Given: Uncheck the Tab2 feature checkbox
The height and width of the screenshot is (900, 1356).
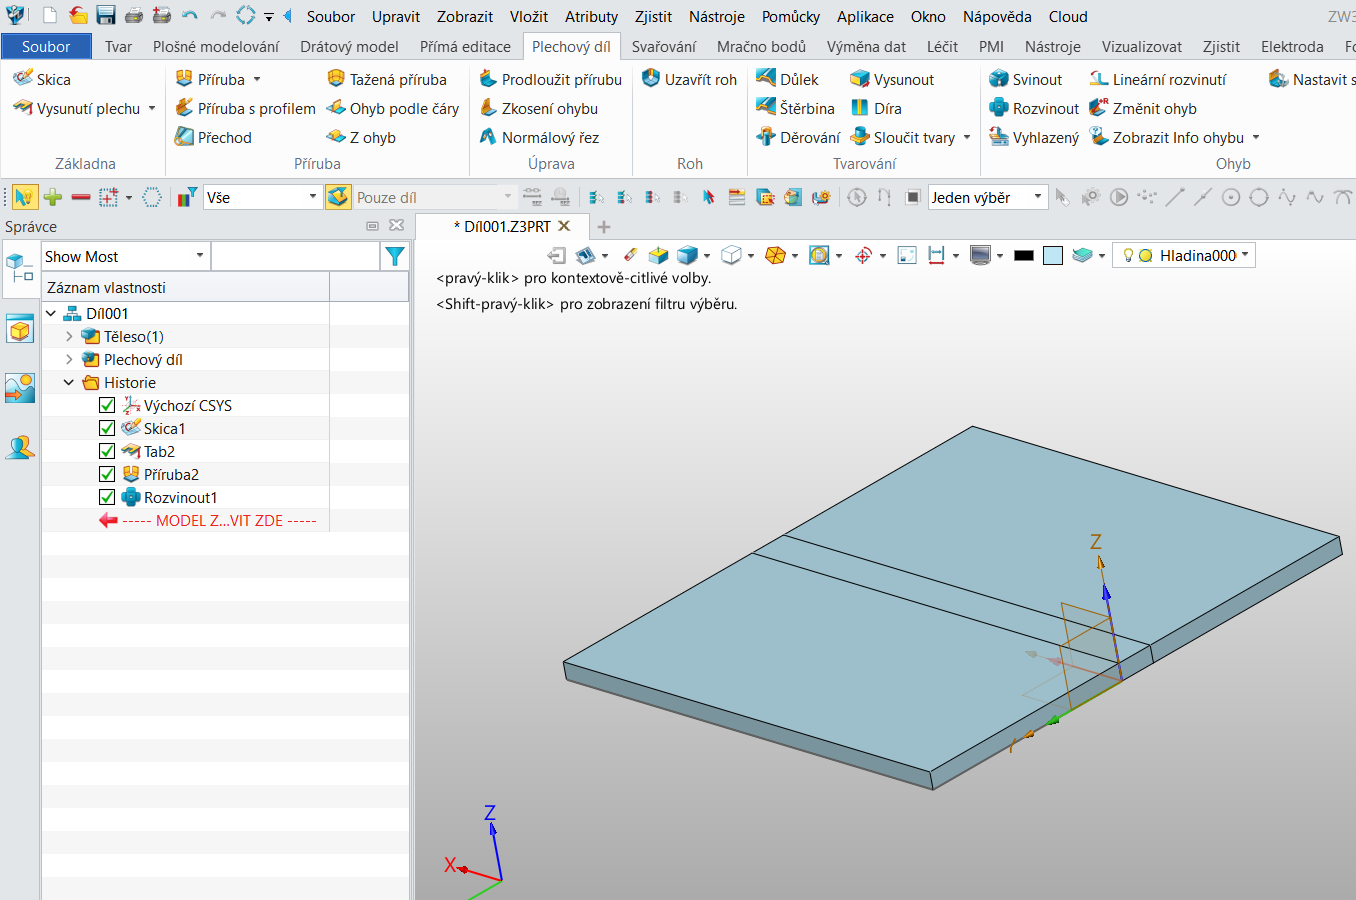Looking at the screenshot, I should point(107,451).
